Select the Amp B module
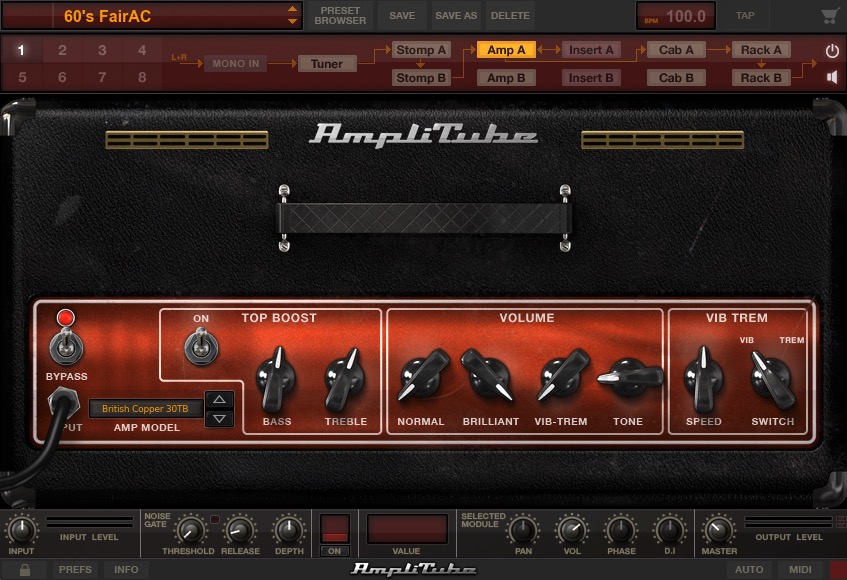847x580 pixels. click(506, 78)
